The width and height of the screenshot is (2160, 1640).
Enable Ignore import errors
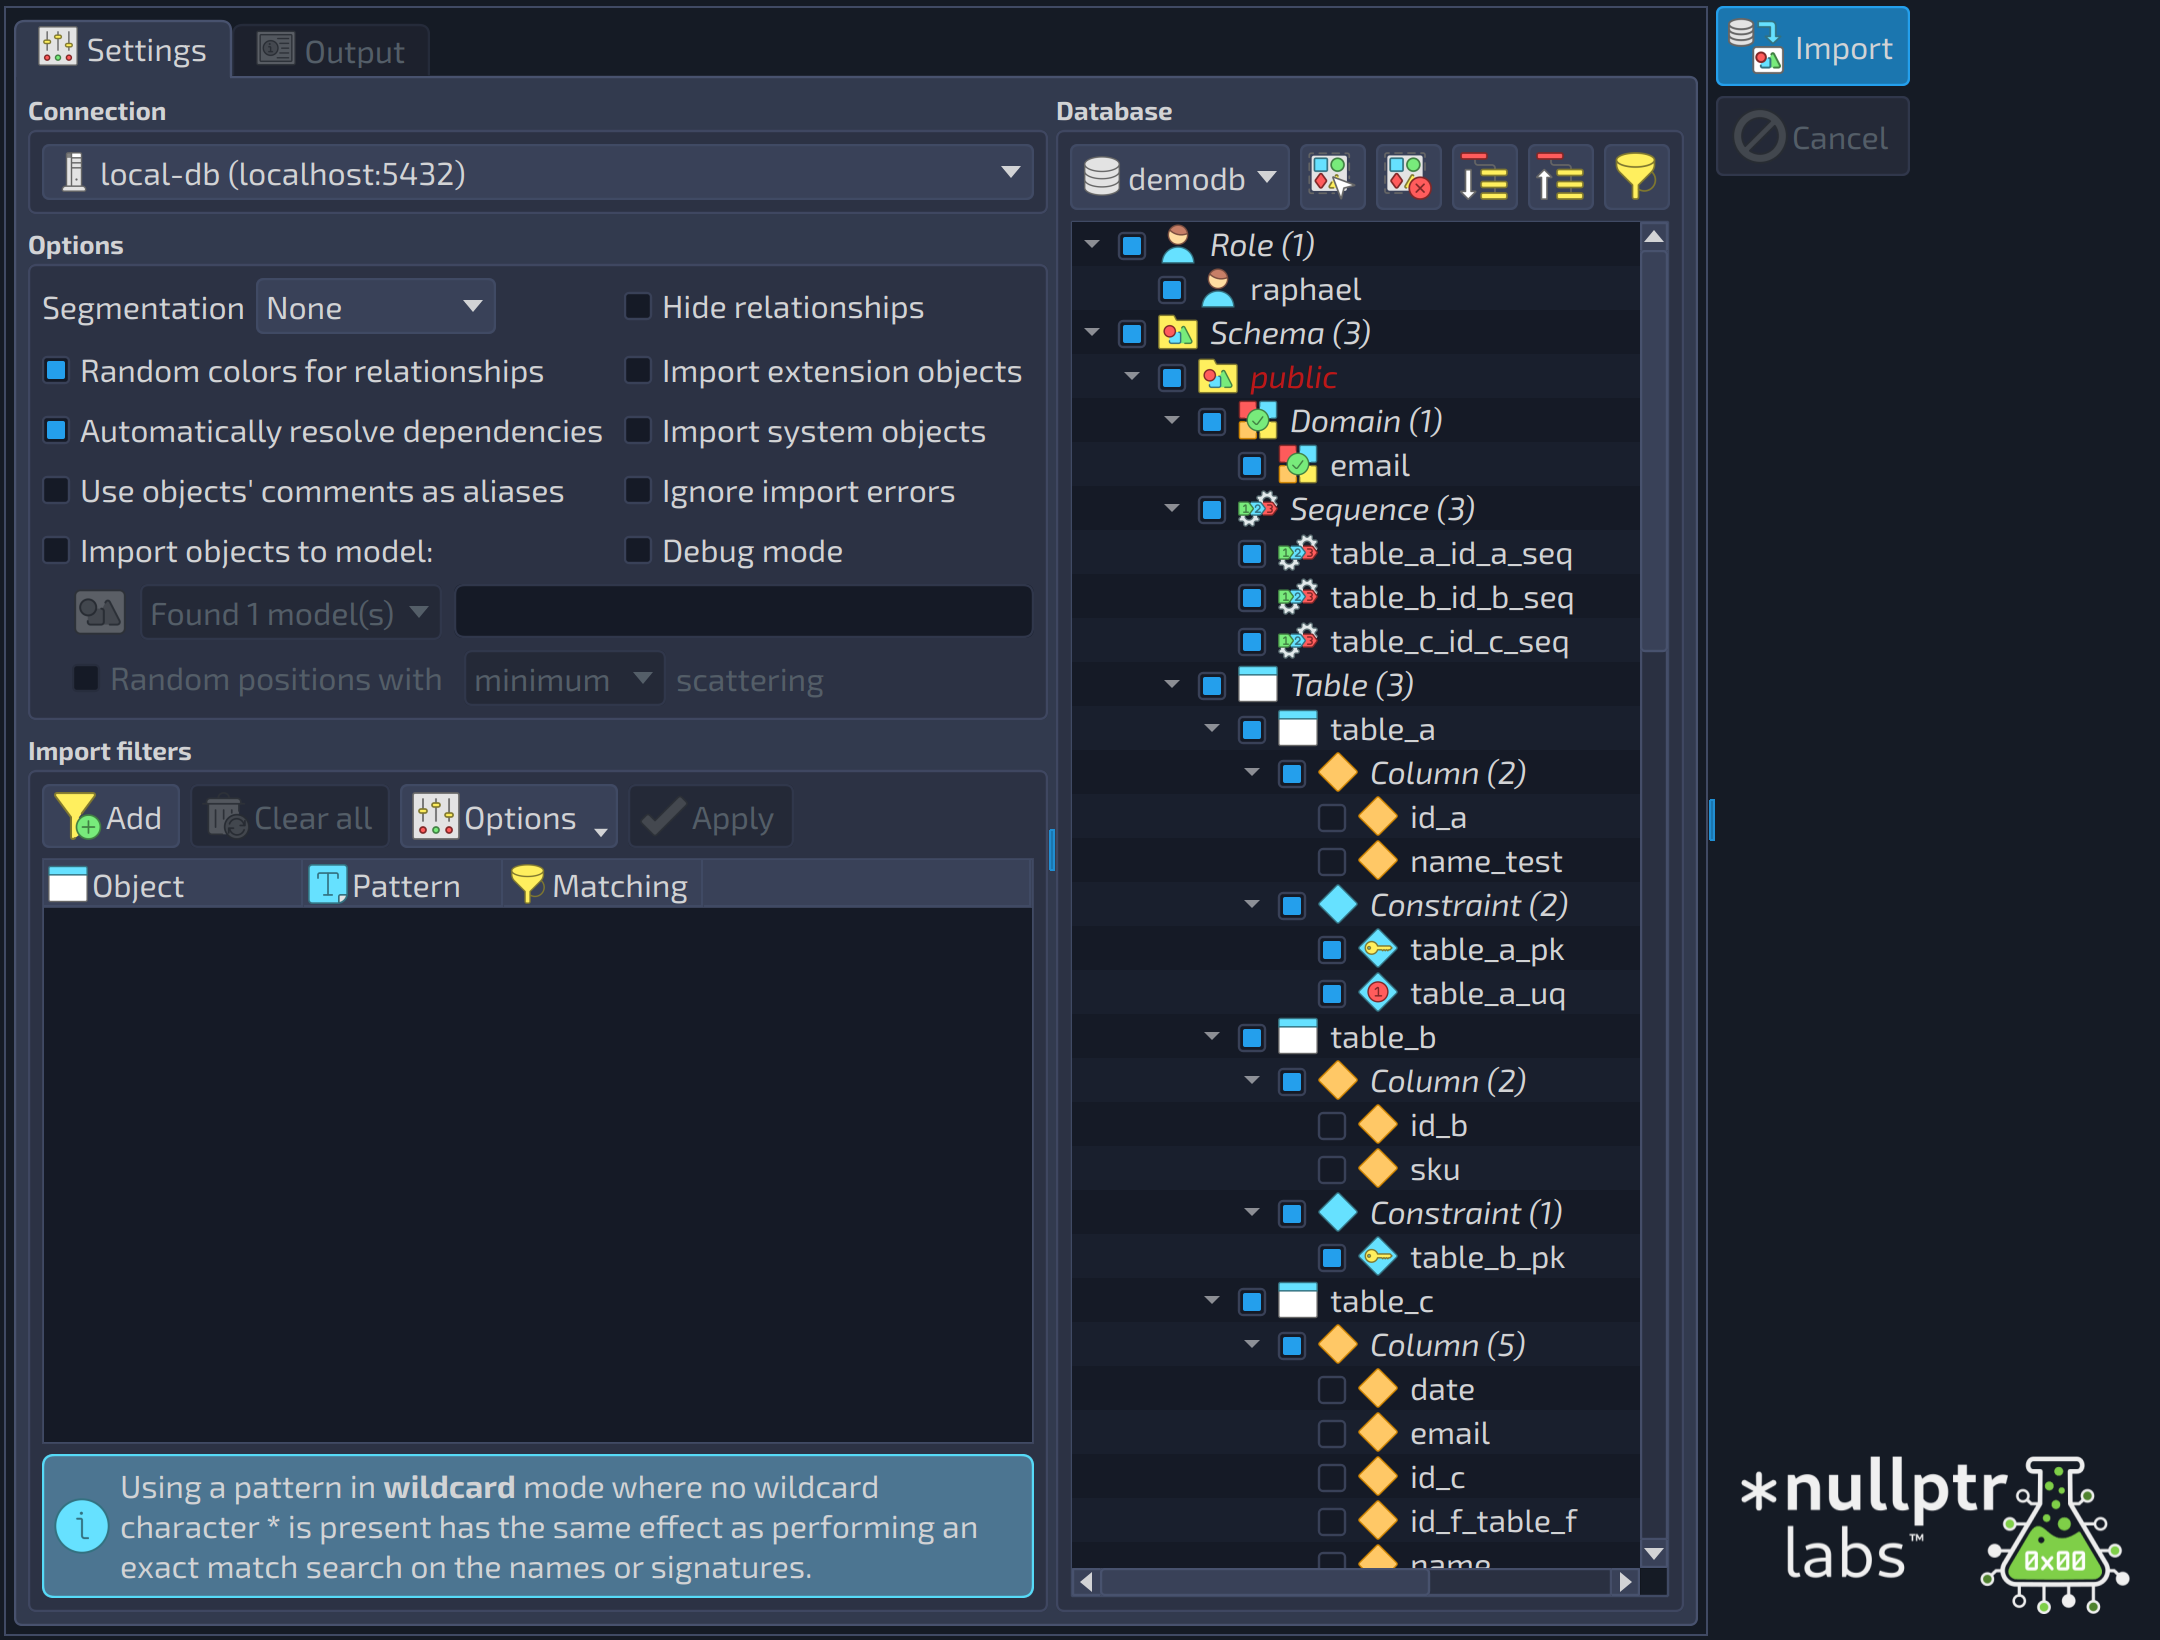click(638, 491)
